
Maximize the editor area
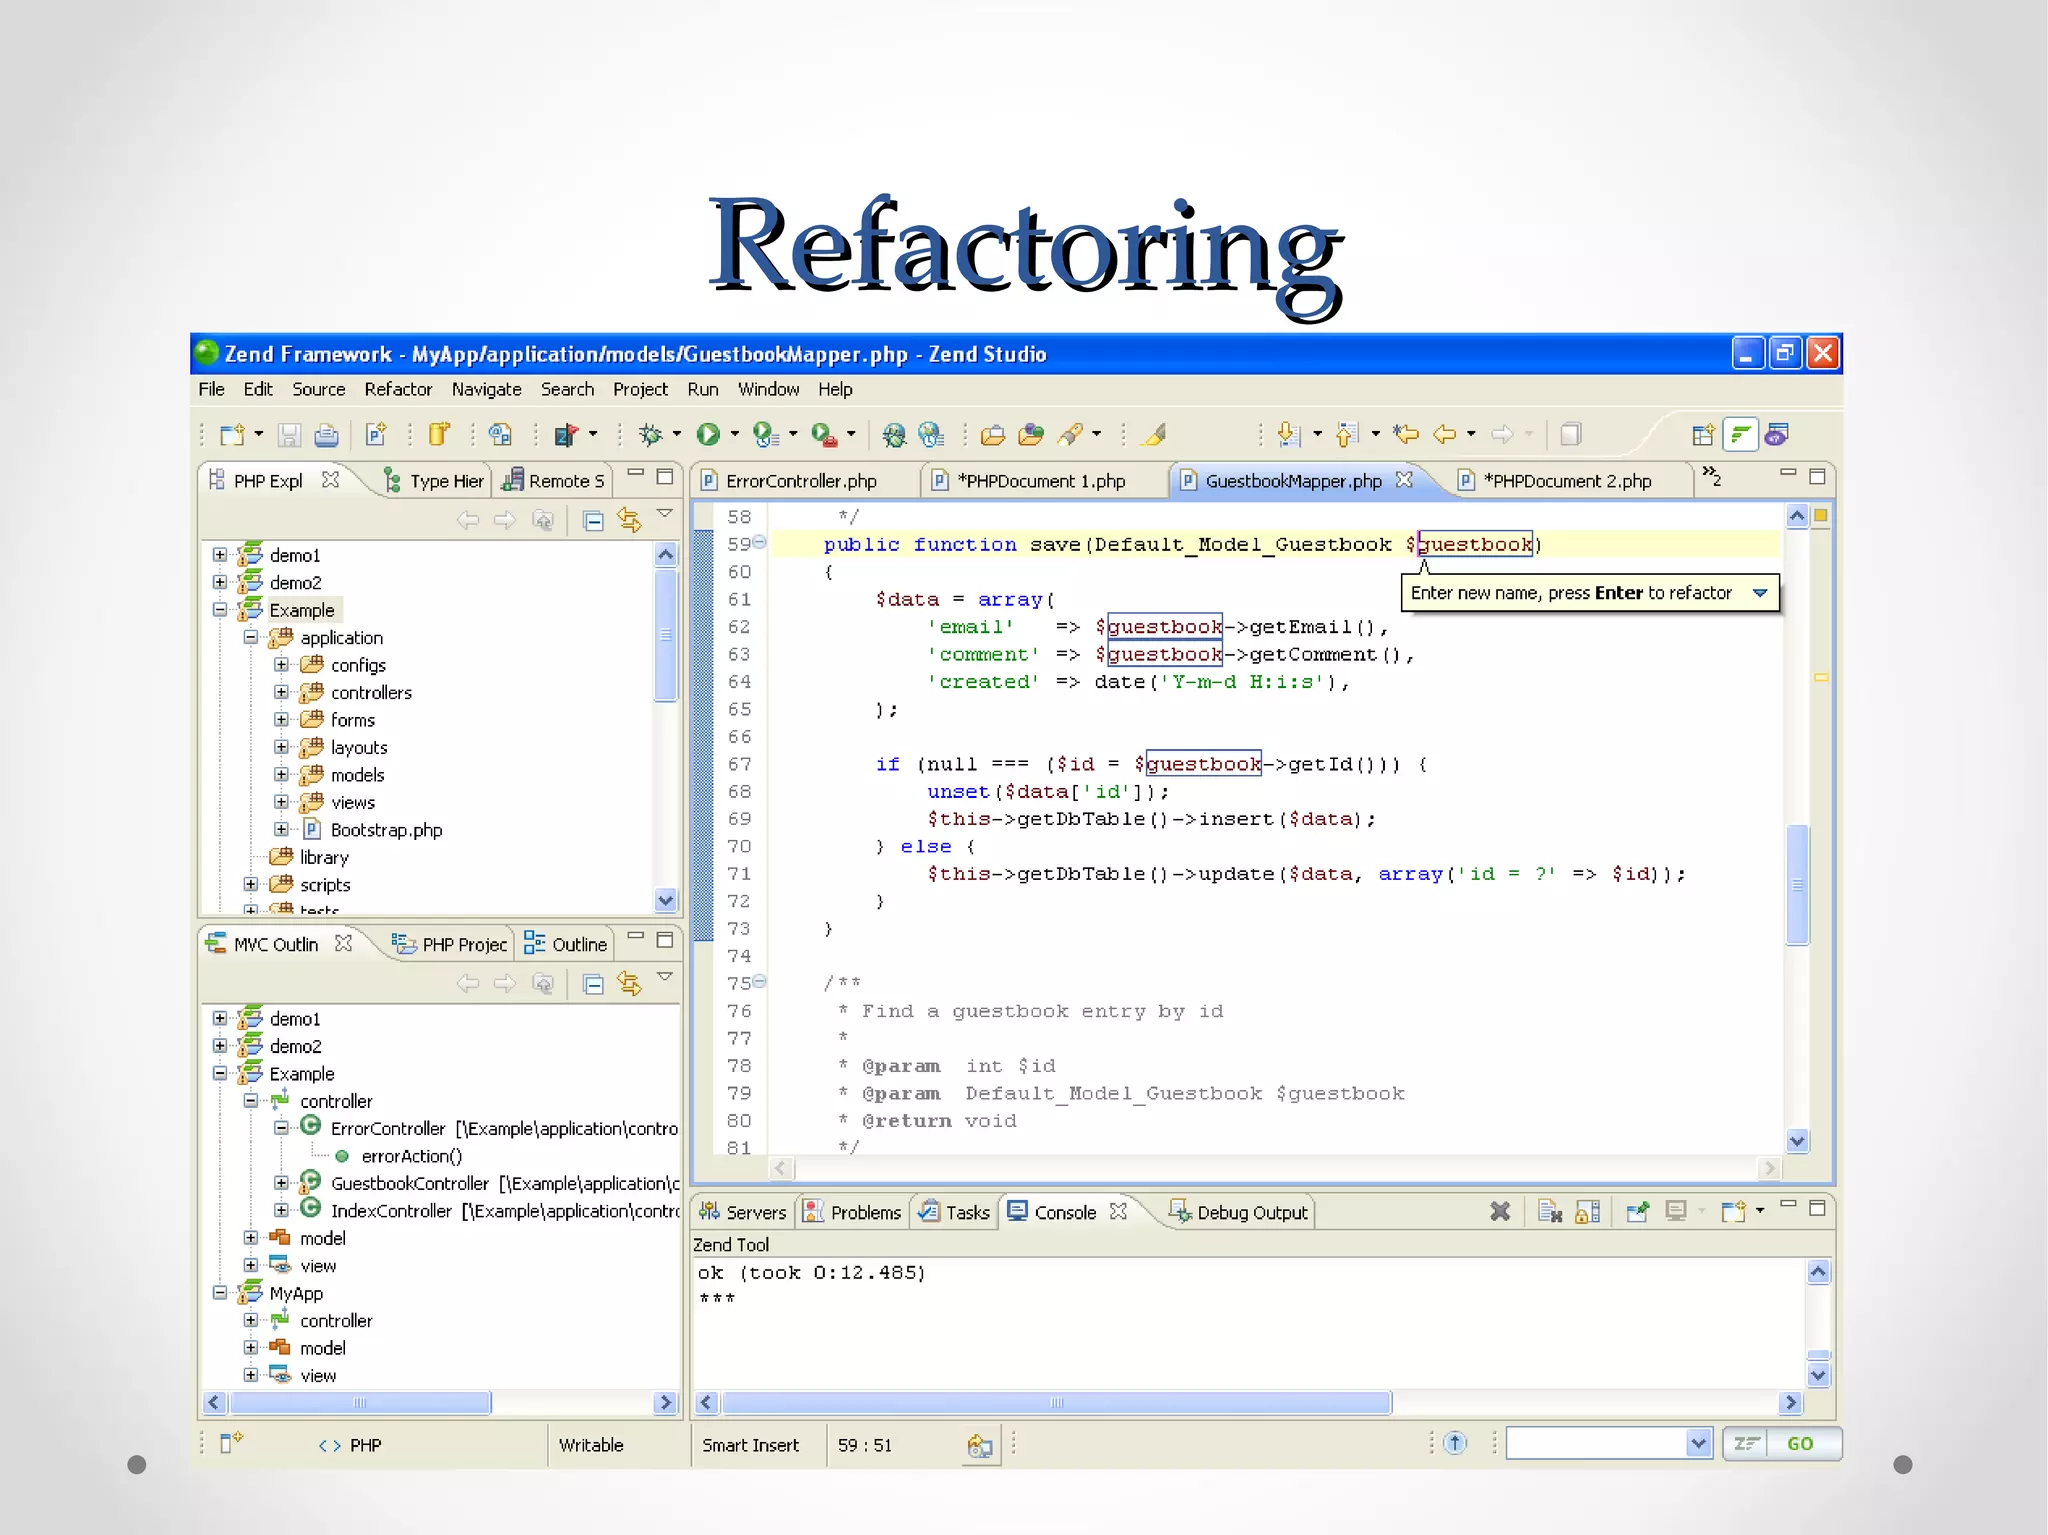coord(1817,477)
